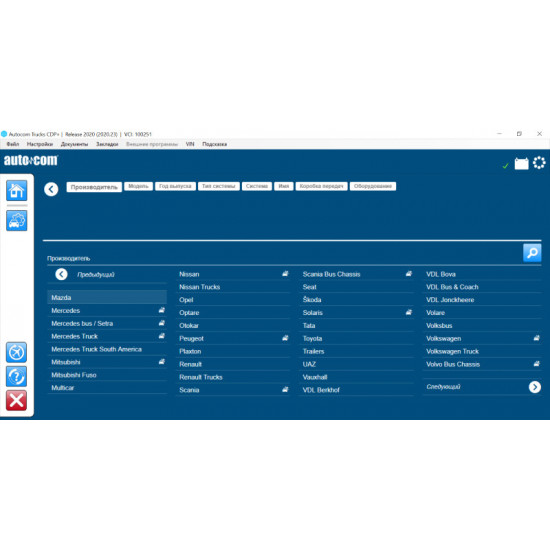550x550 pixels.
Task: Click the flight recorder airplane icon
Action: [x=16, y=352]
